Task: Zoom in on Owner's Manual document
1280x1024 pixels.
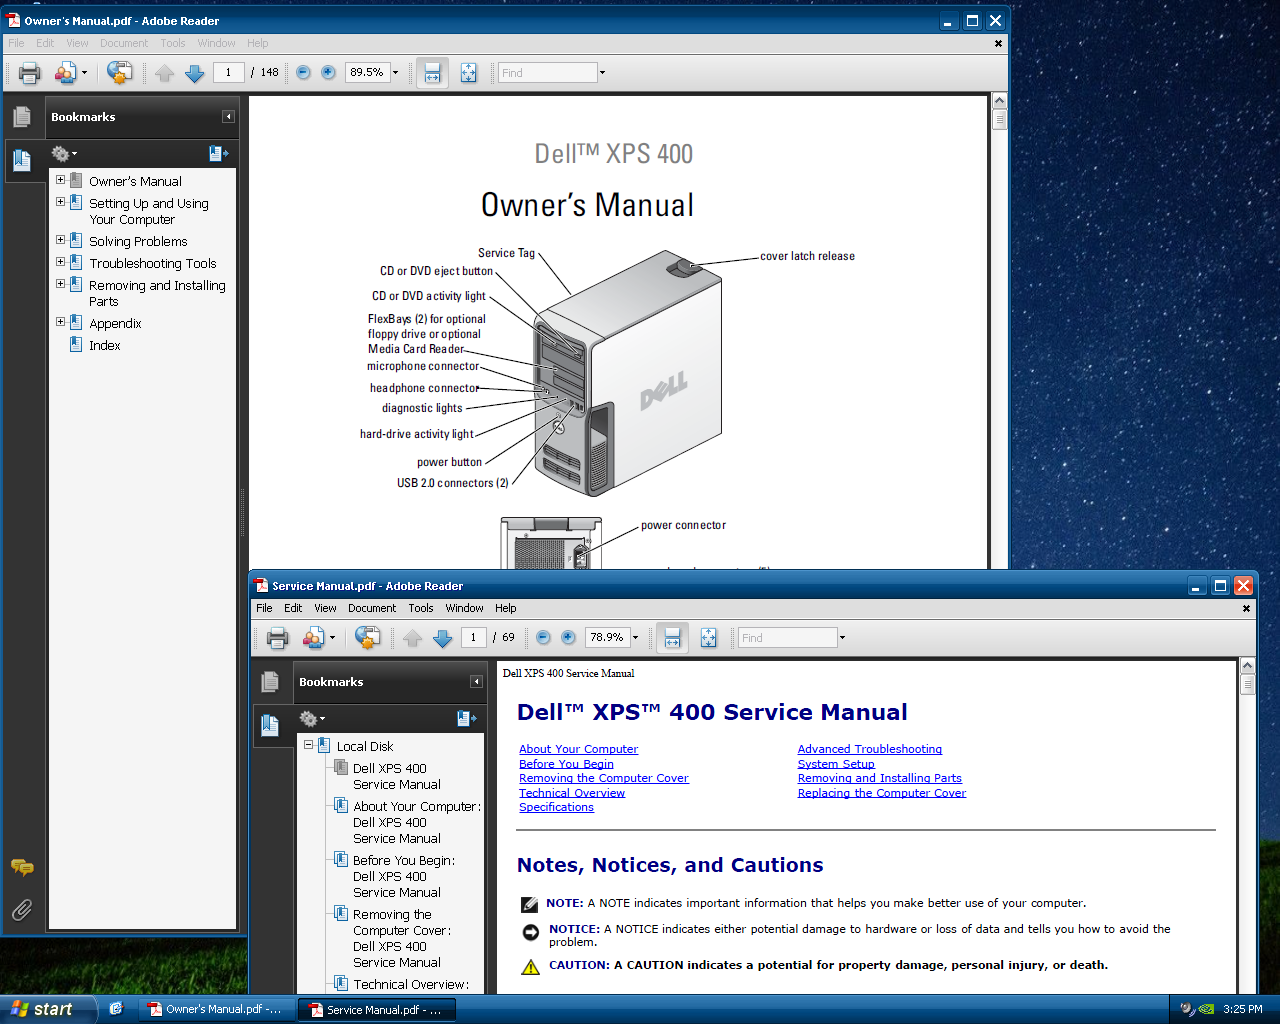Action: (x=328, y=72)
